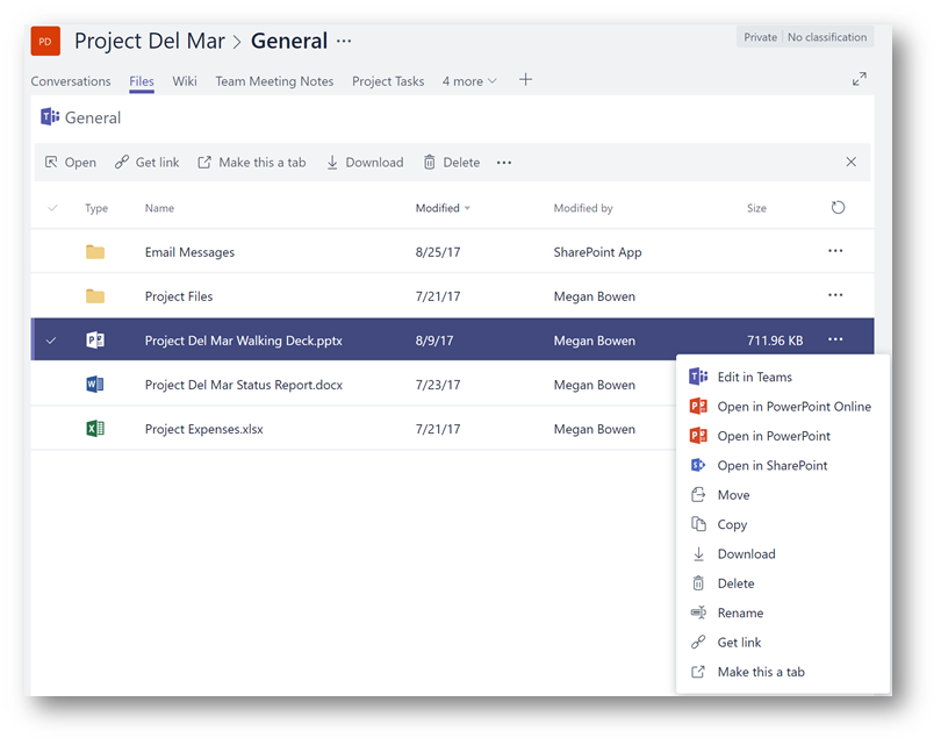The height and width of the screenshot is (745, 941).
Task: Open more options for Email Messages folder
Action: tap(835, 252)
